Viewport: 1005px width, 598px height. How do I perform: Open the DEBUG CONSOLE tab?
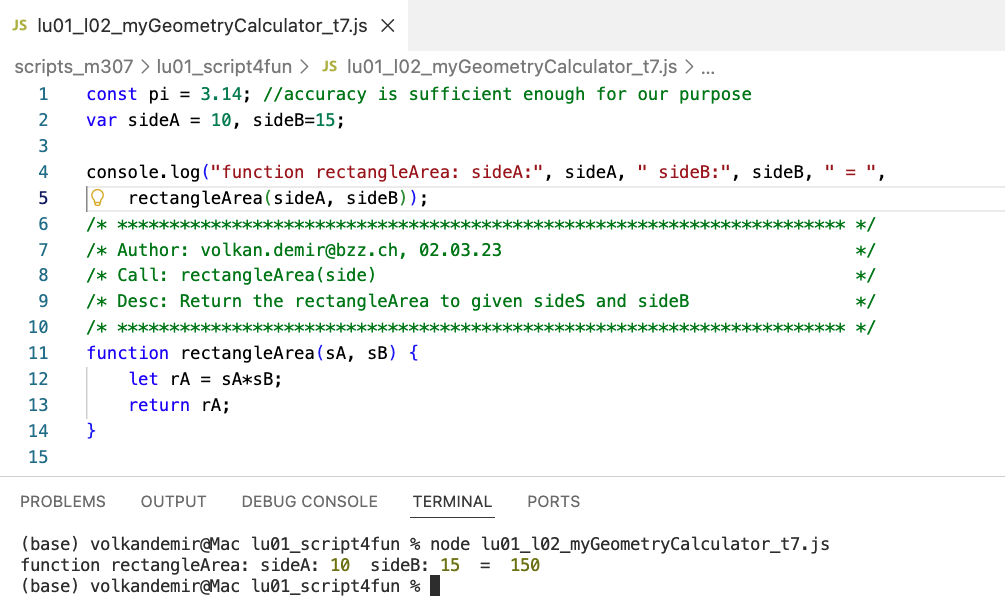(309, 502)
